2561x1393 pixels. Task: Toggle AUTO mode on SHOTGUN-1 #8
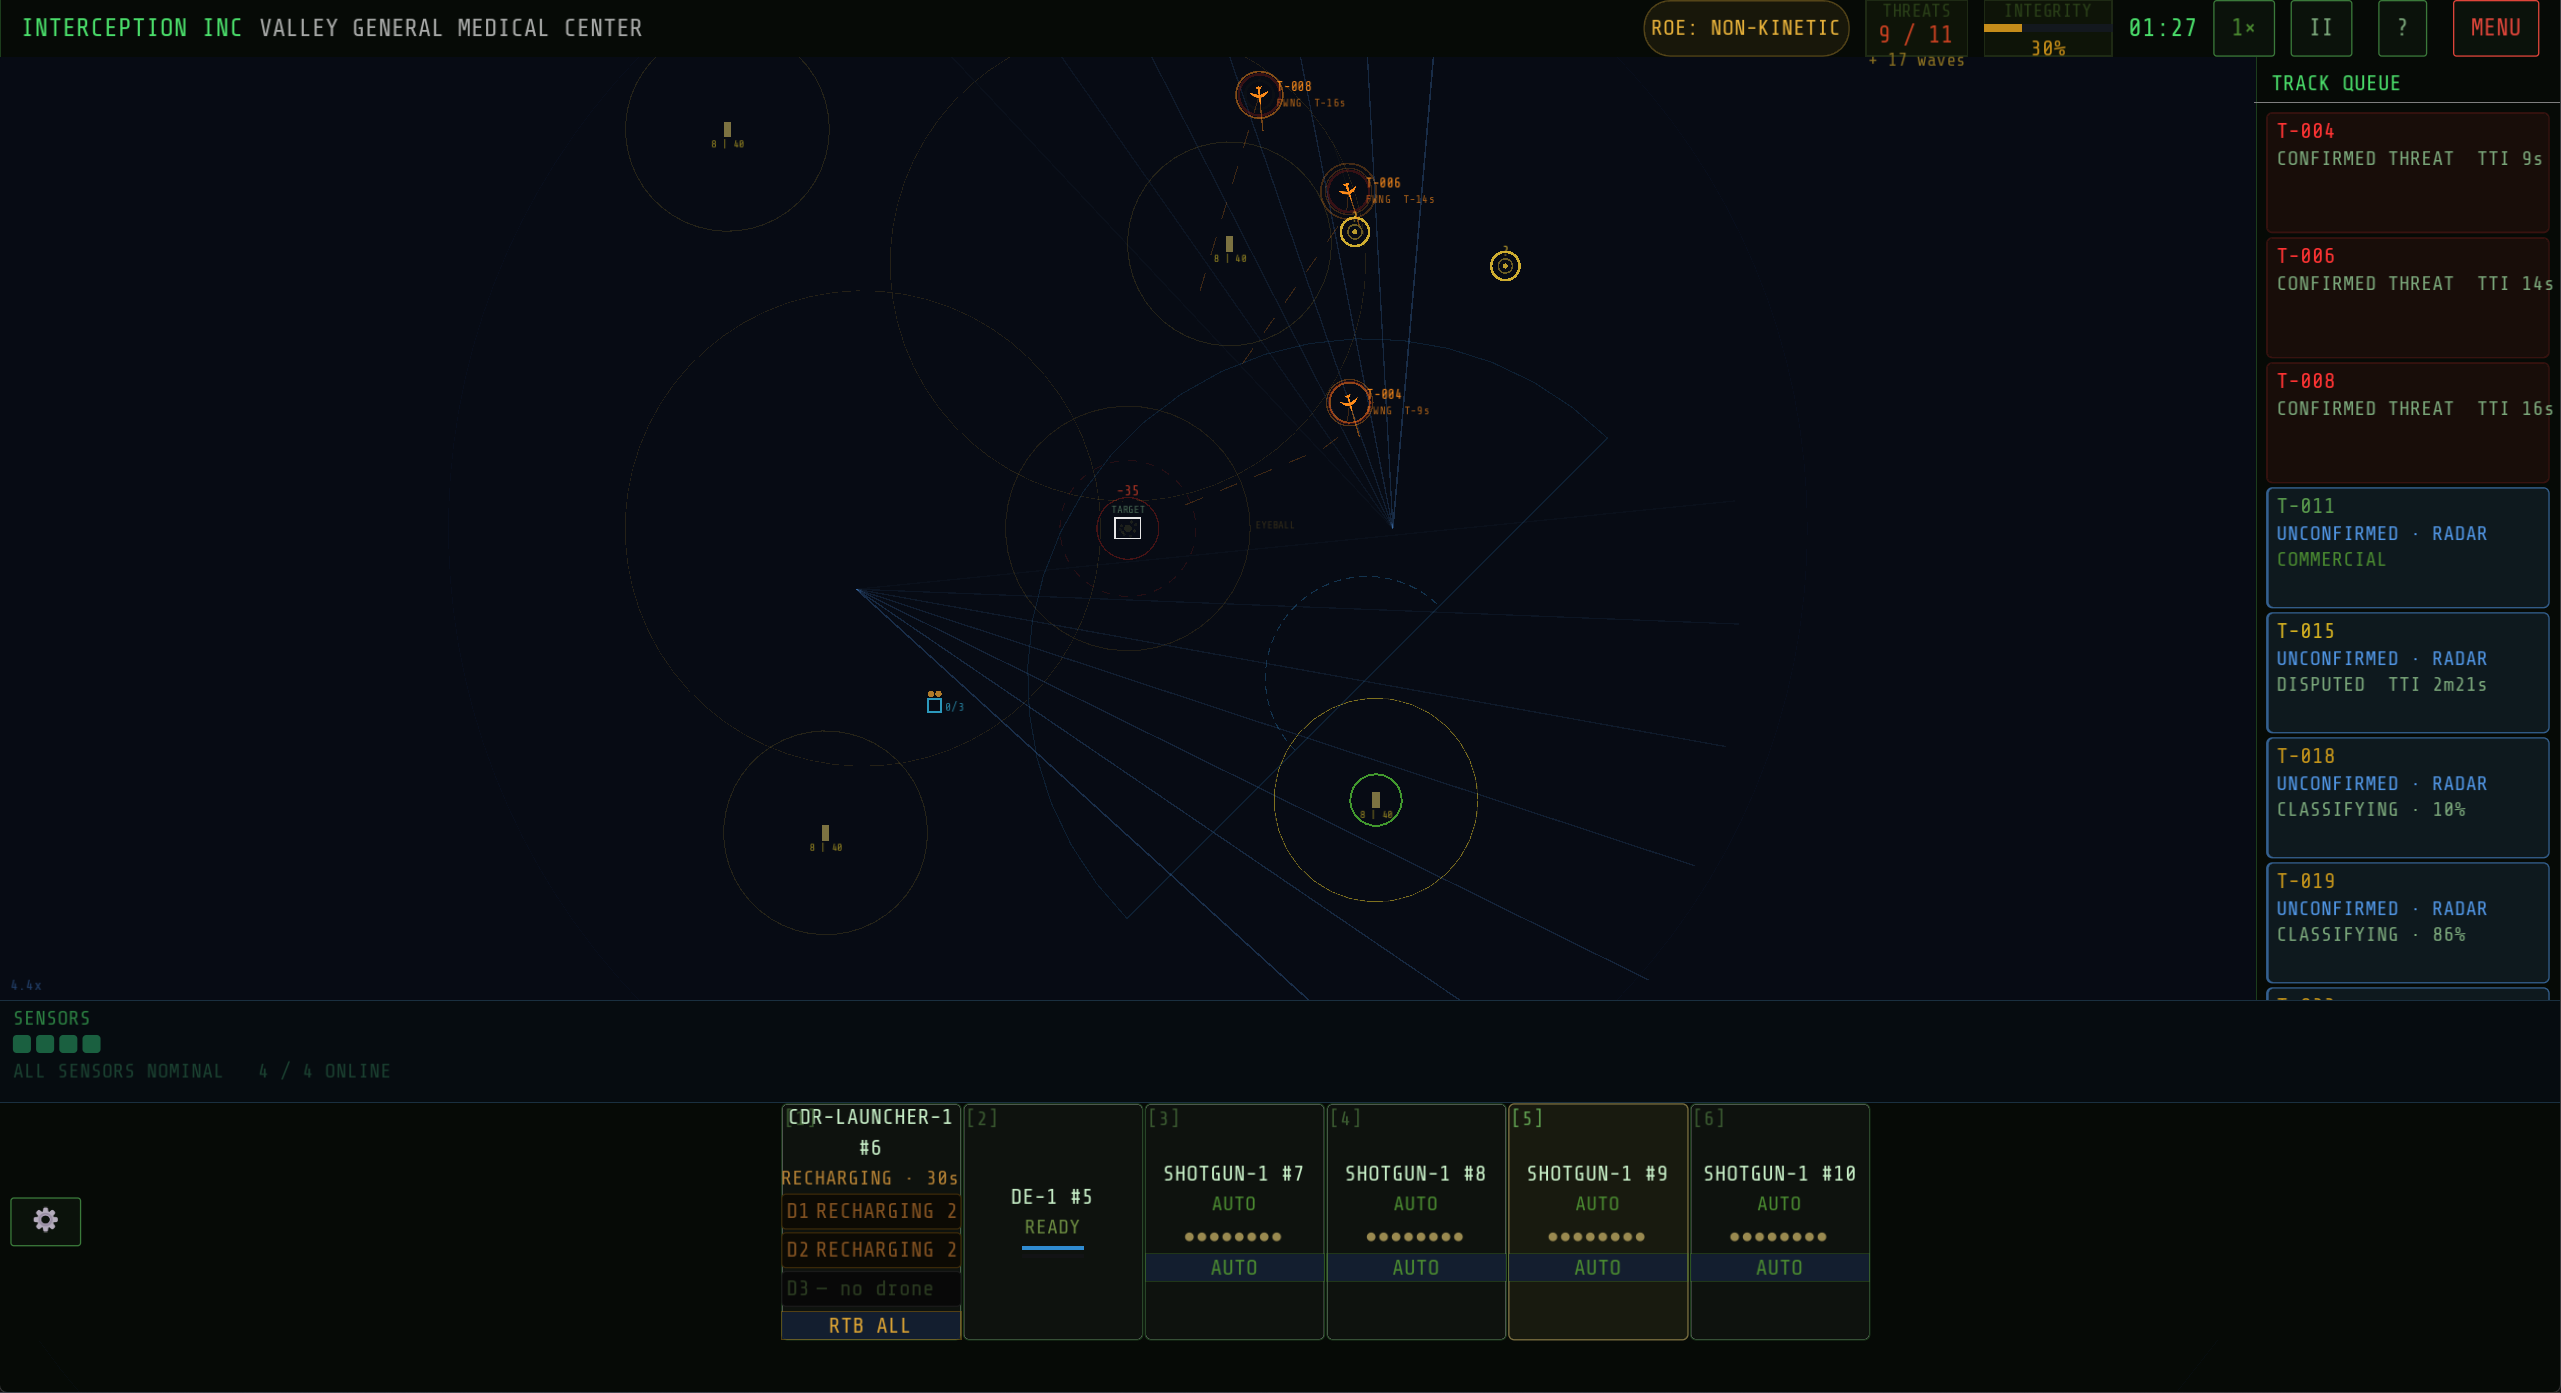click(1416, 1267)
